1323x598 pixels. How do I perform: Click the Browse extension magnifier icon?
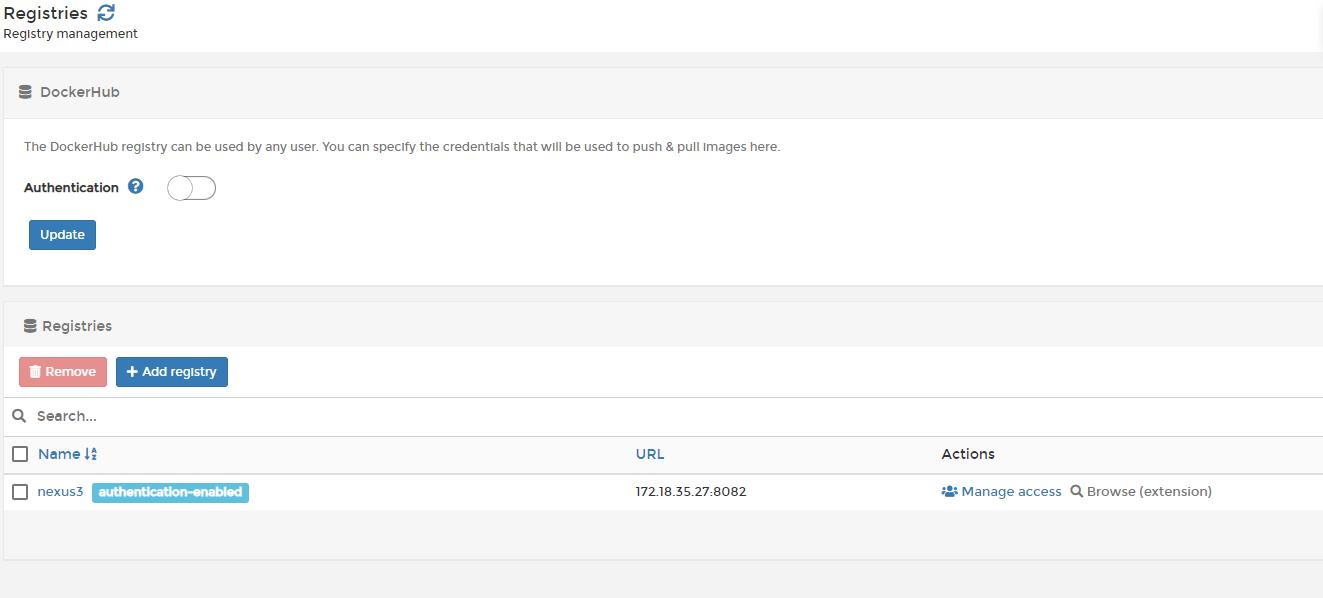tap(1077, 492)
